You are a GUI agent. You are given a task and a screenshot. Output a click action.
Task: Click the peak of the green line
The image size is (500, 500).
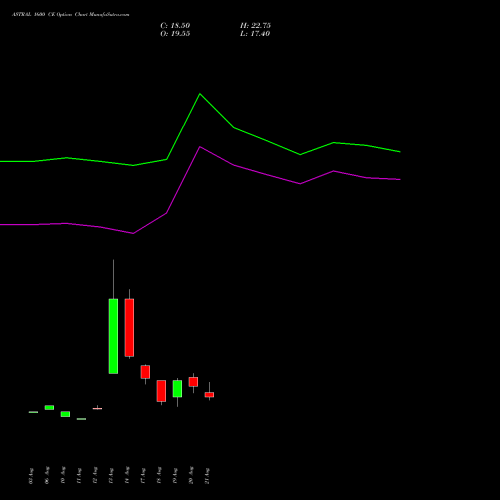(x=200, y=94)
